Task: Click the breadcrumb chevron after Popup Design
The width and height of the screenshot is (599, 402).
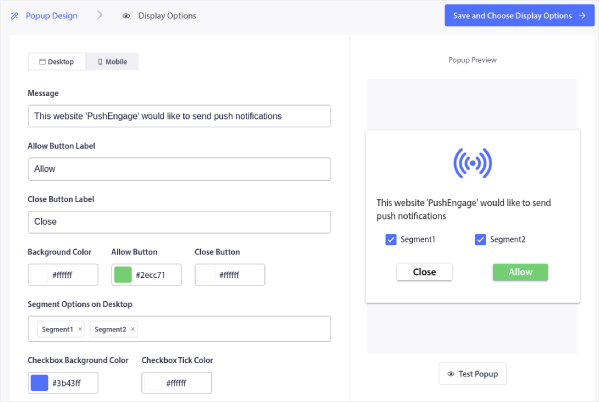Action: [x=100, y=15]
